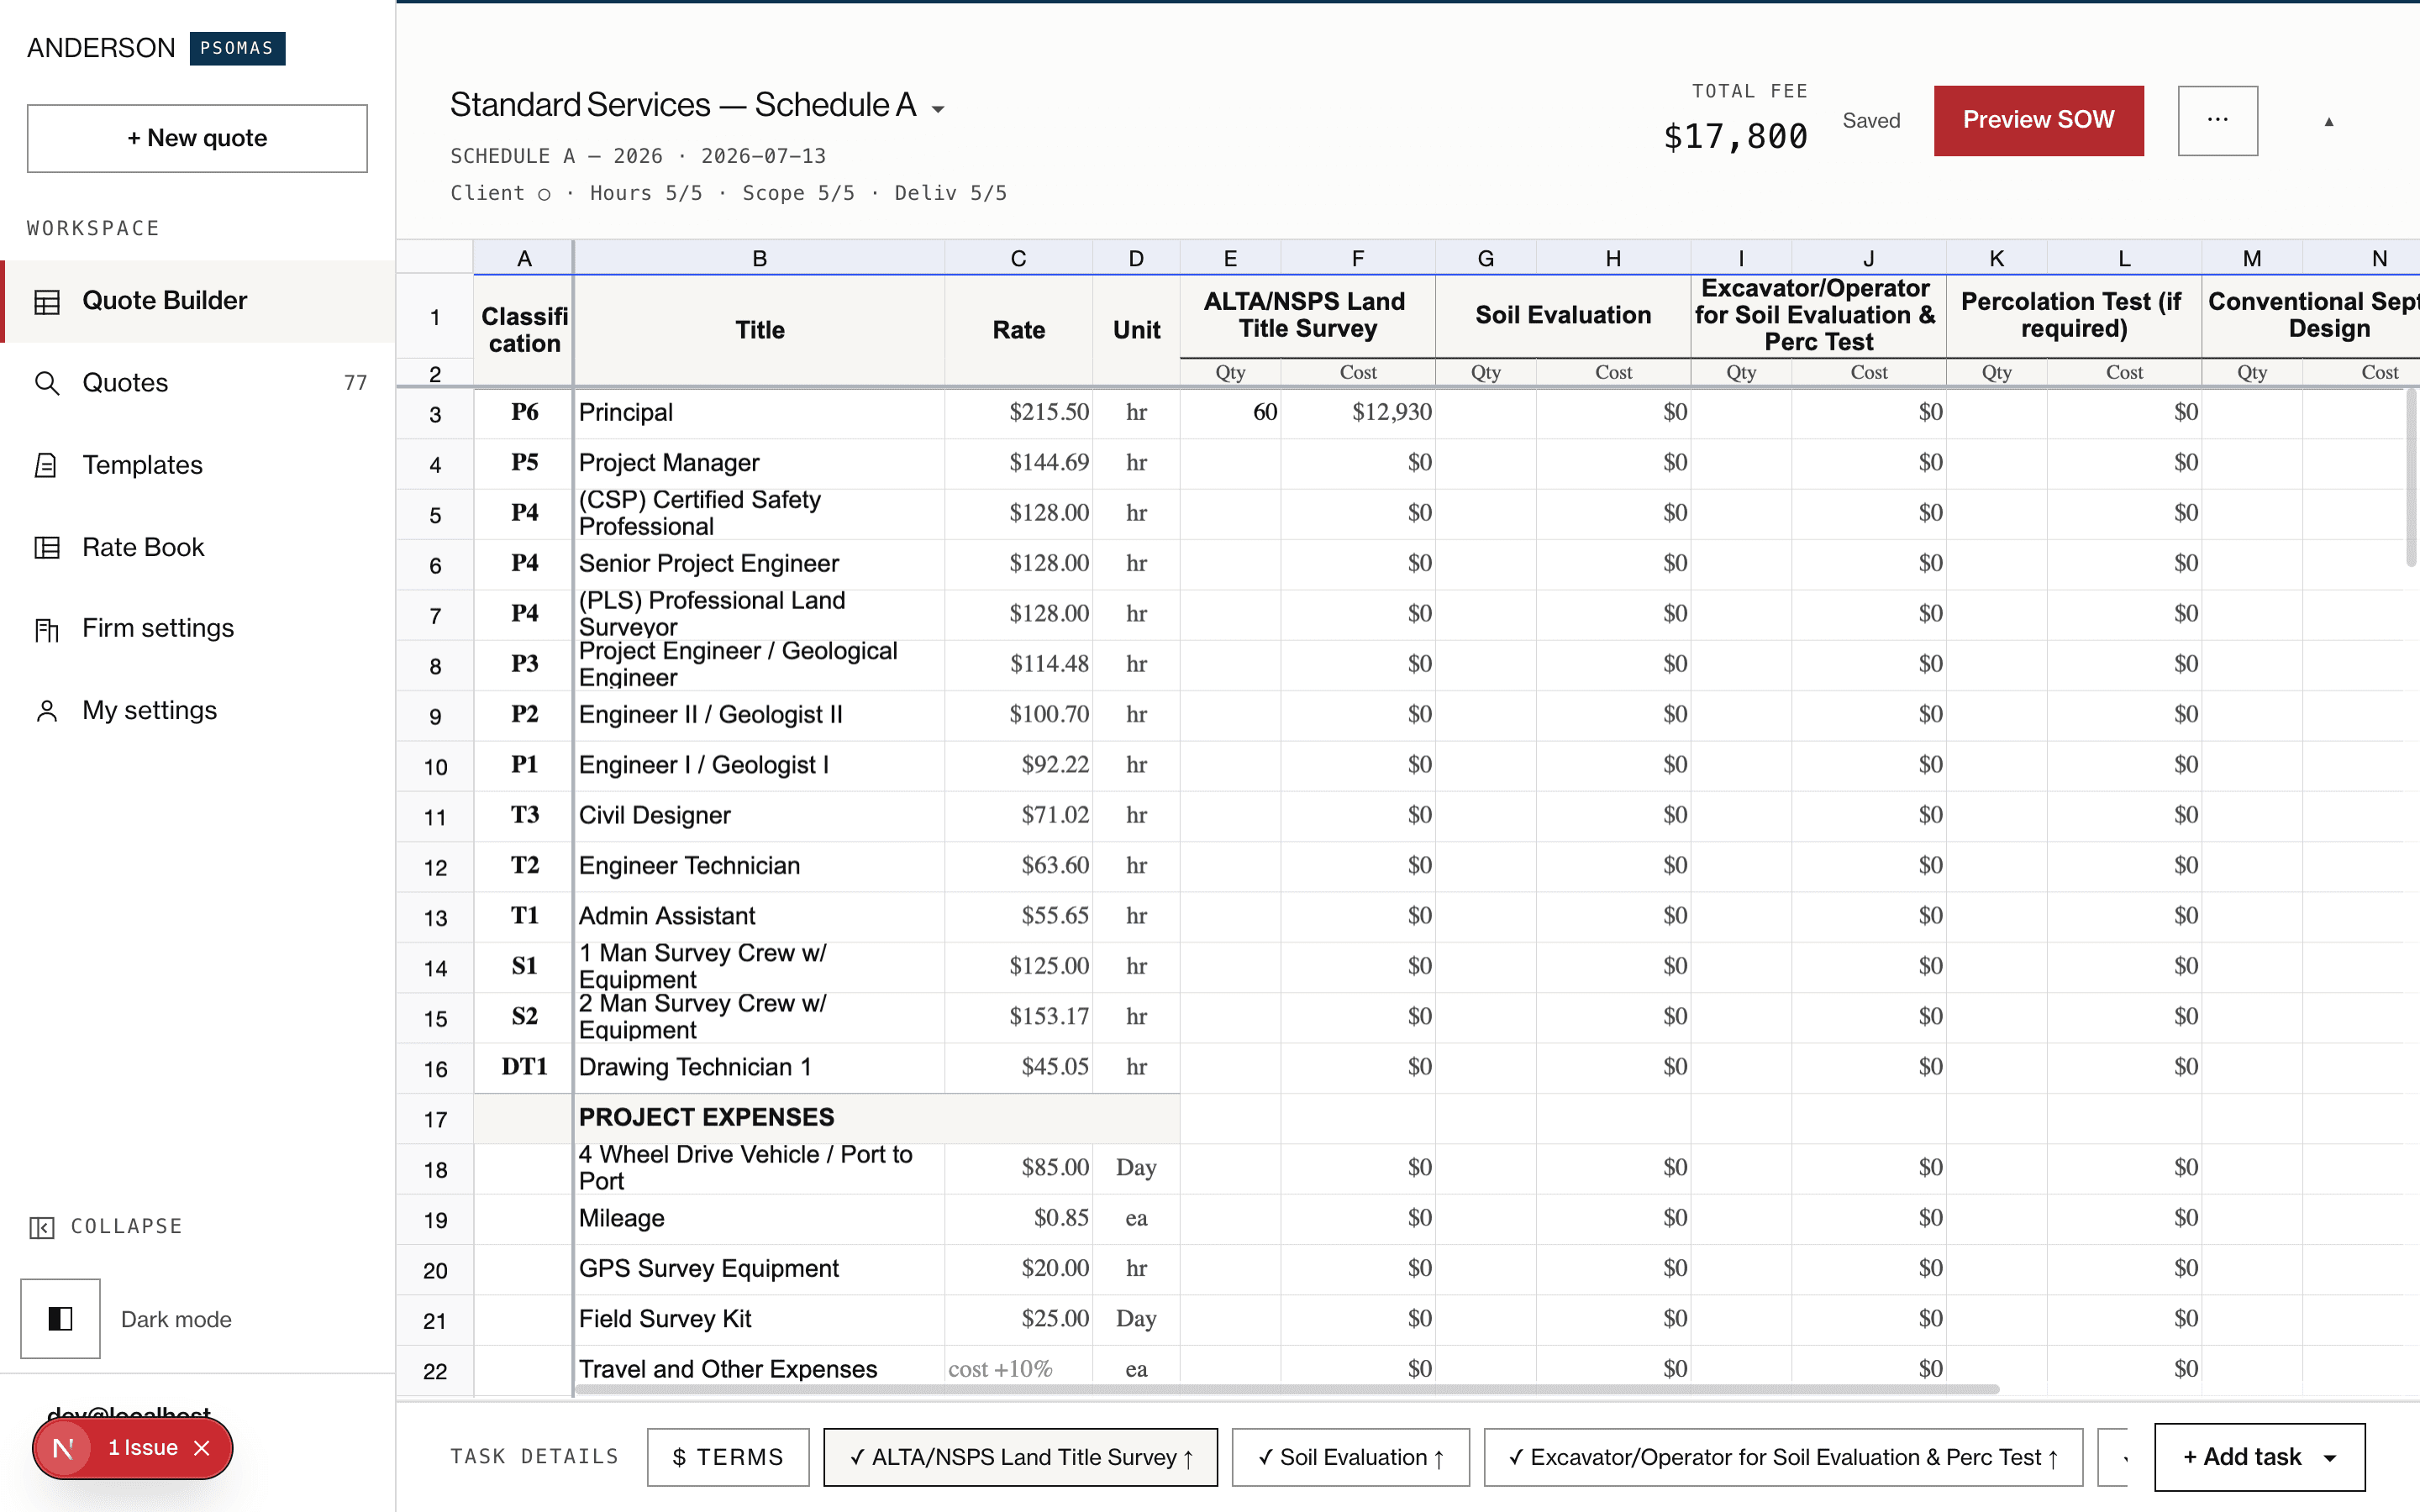Click the horizontal scrollbar of the sheet
Image resolution: width=2420 pixels, height=1512 pixels.
tap(1287, 1390)
